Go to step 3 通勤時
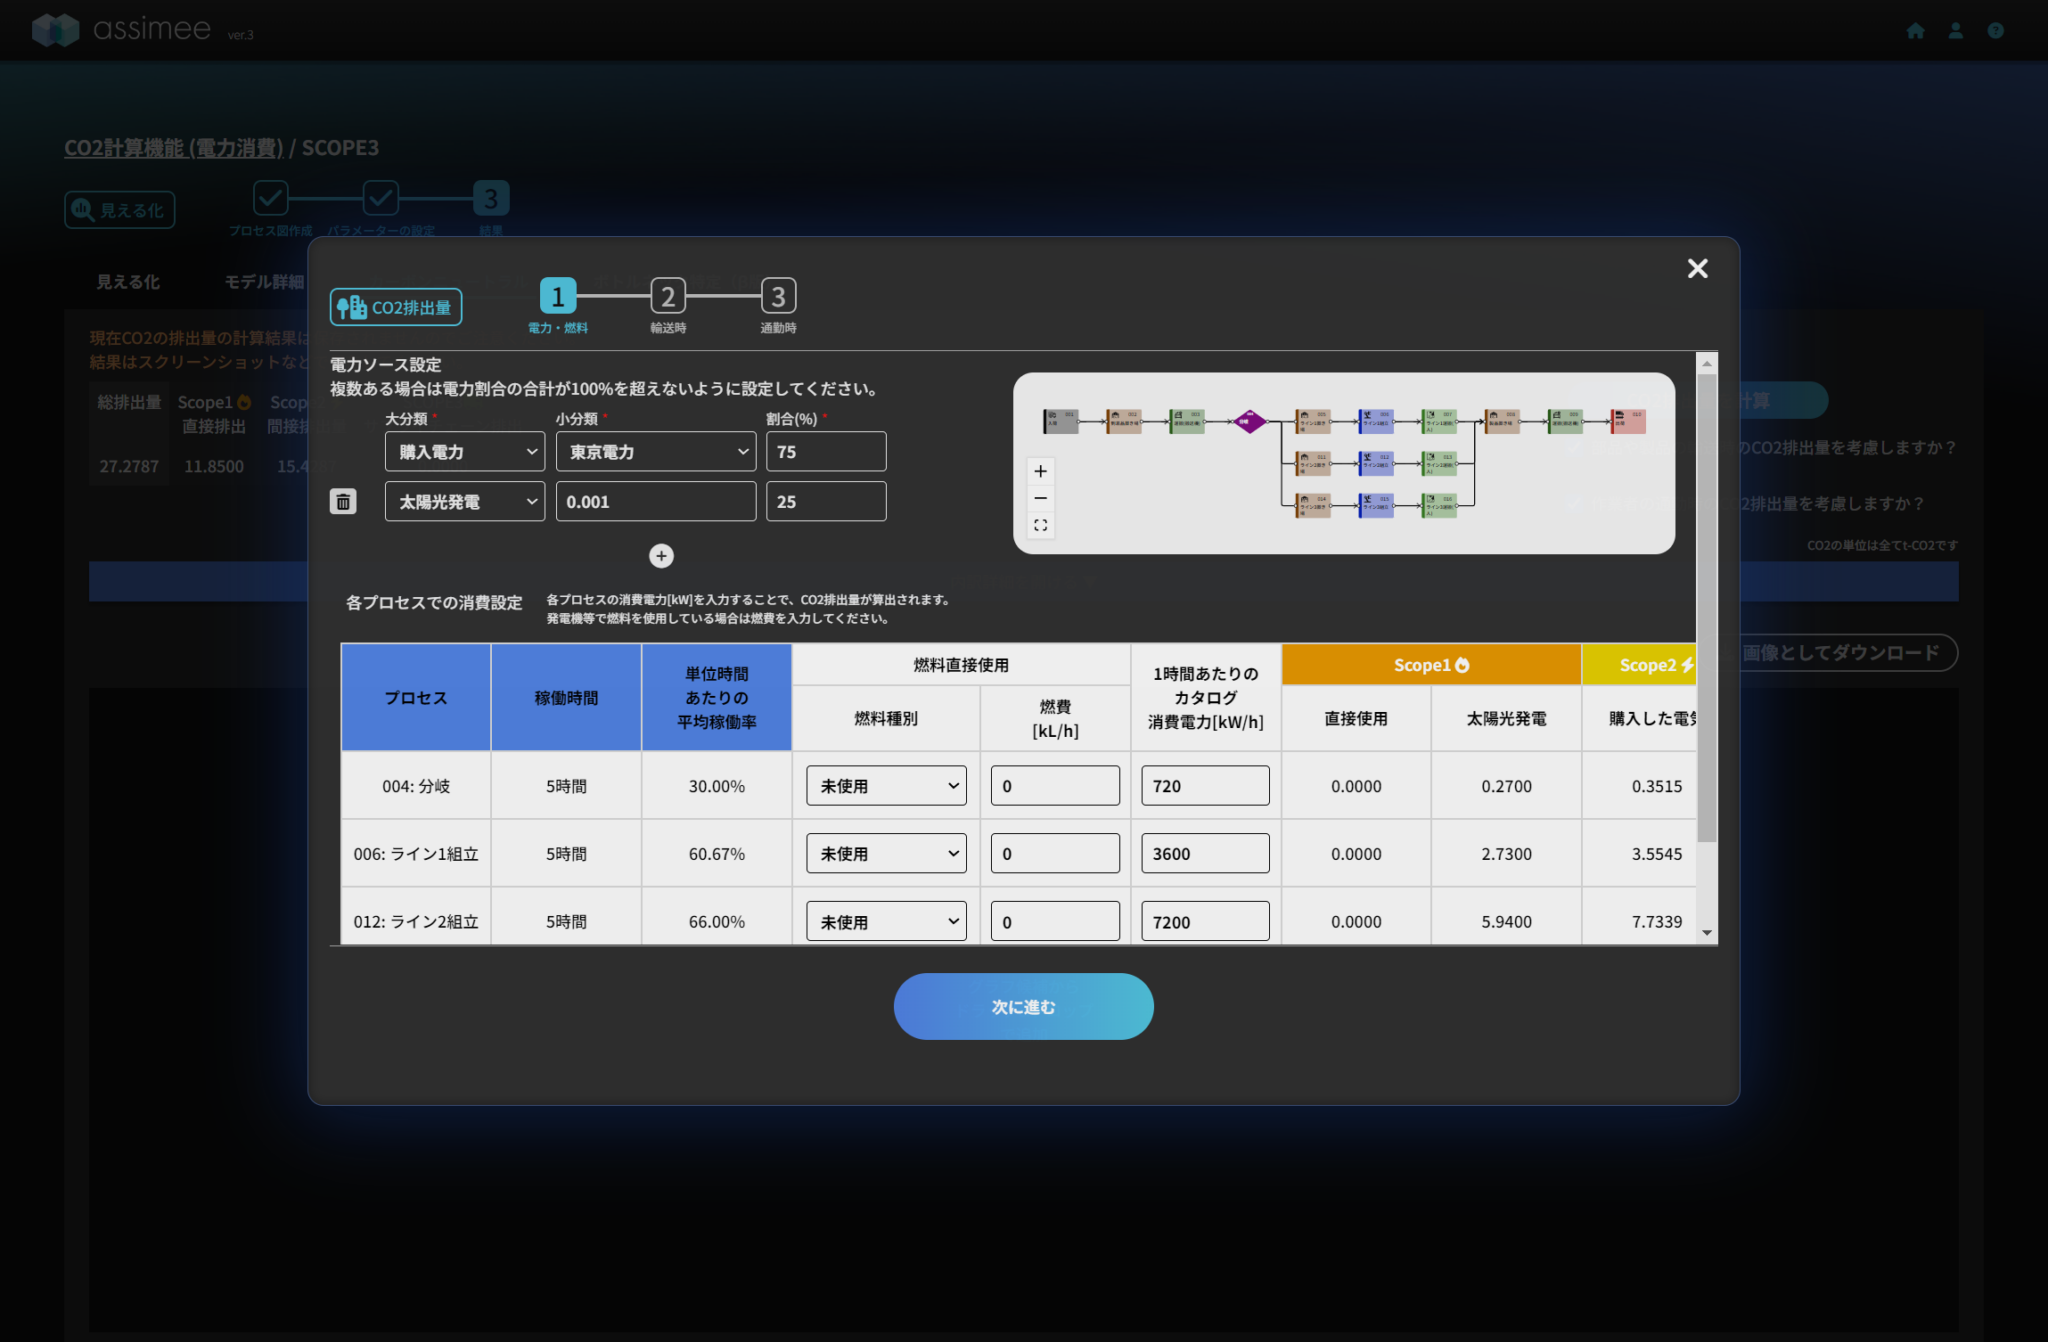 pyautogui.click(x=778, y=297)
